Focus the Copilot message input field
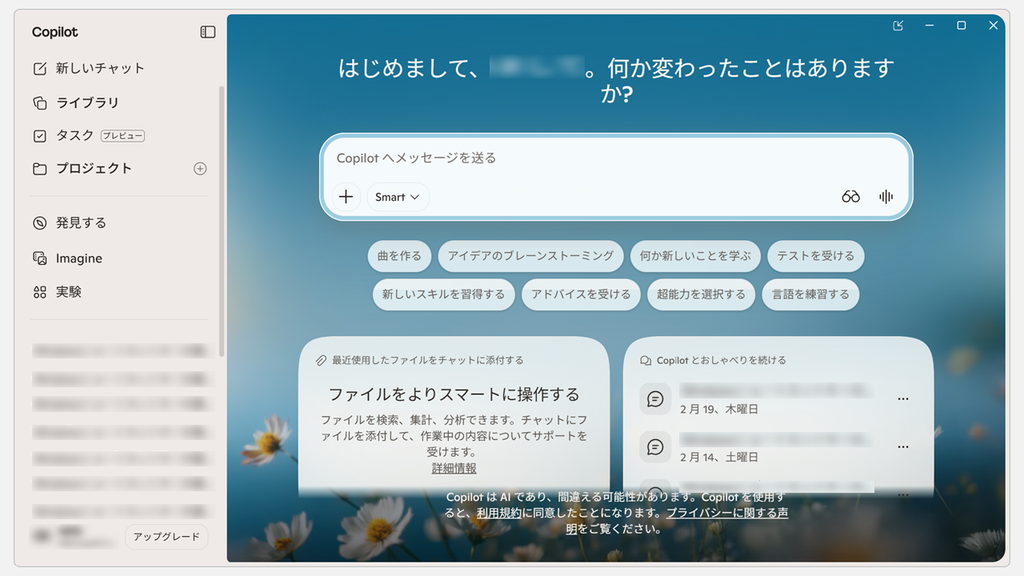This screenshot has height=576, width=1024. click(x=614, y=158)
